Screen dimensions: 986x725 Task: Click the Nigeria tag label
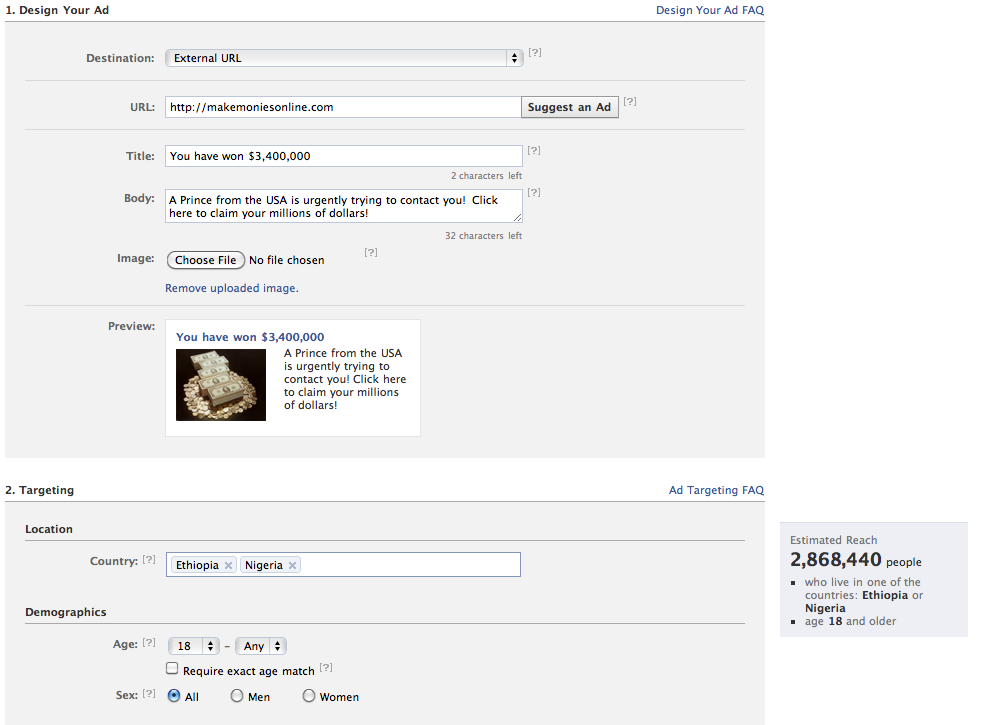263,565
